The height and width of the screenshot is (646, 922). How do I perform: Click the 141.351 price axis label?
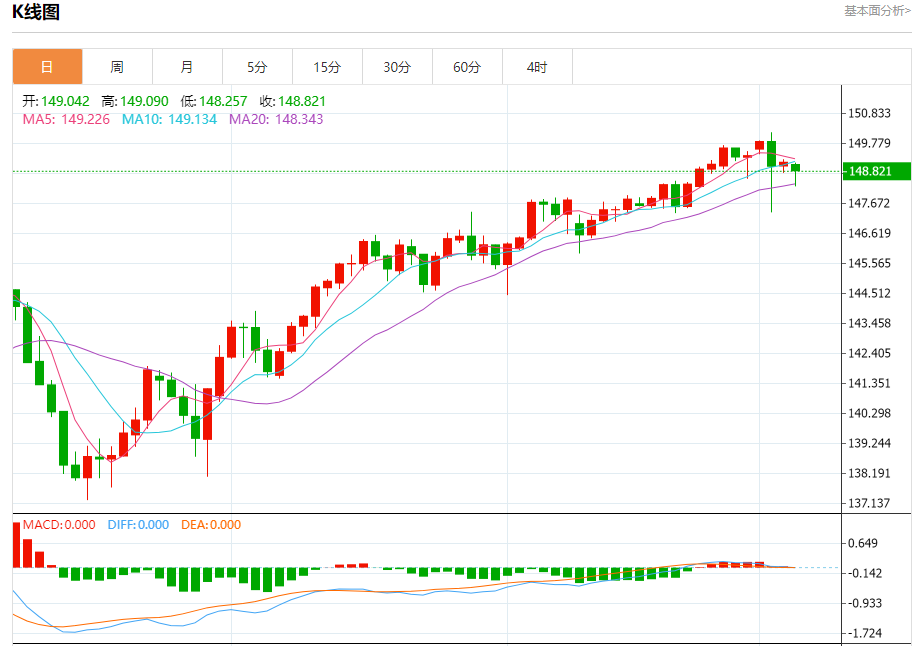(869, 383)
